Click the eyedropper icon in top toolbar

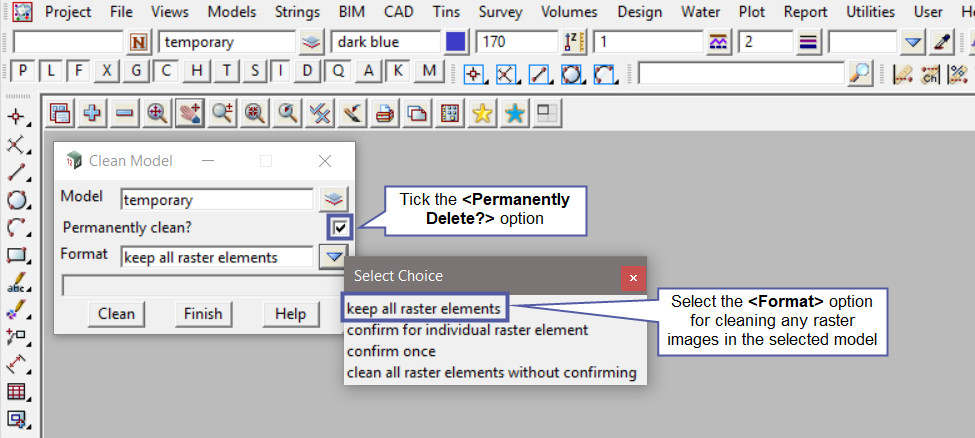941,43
